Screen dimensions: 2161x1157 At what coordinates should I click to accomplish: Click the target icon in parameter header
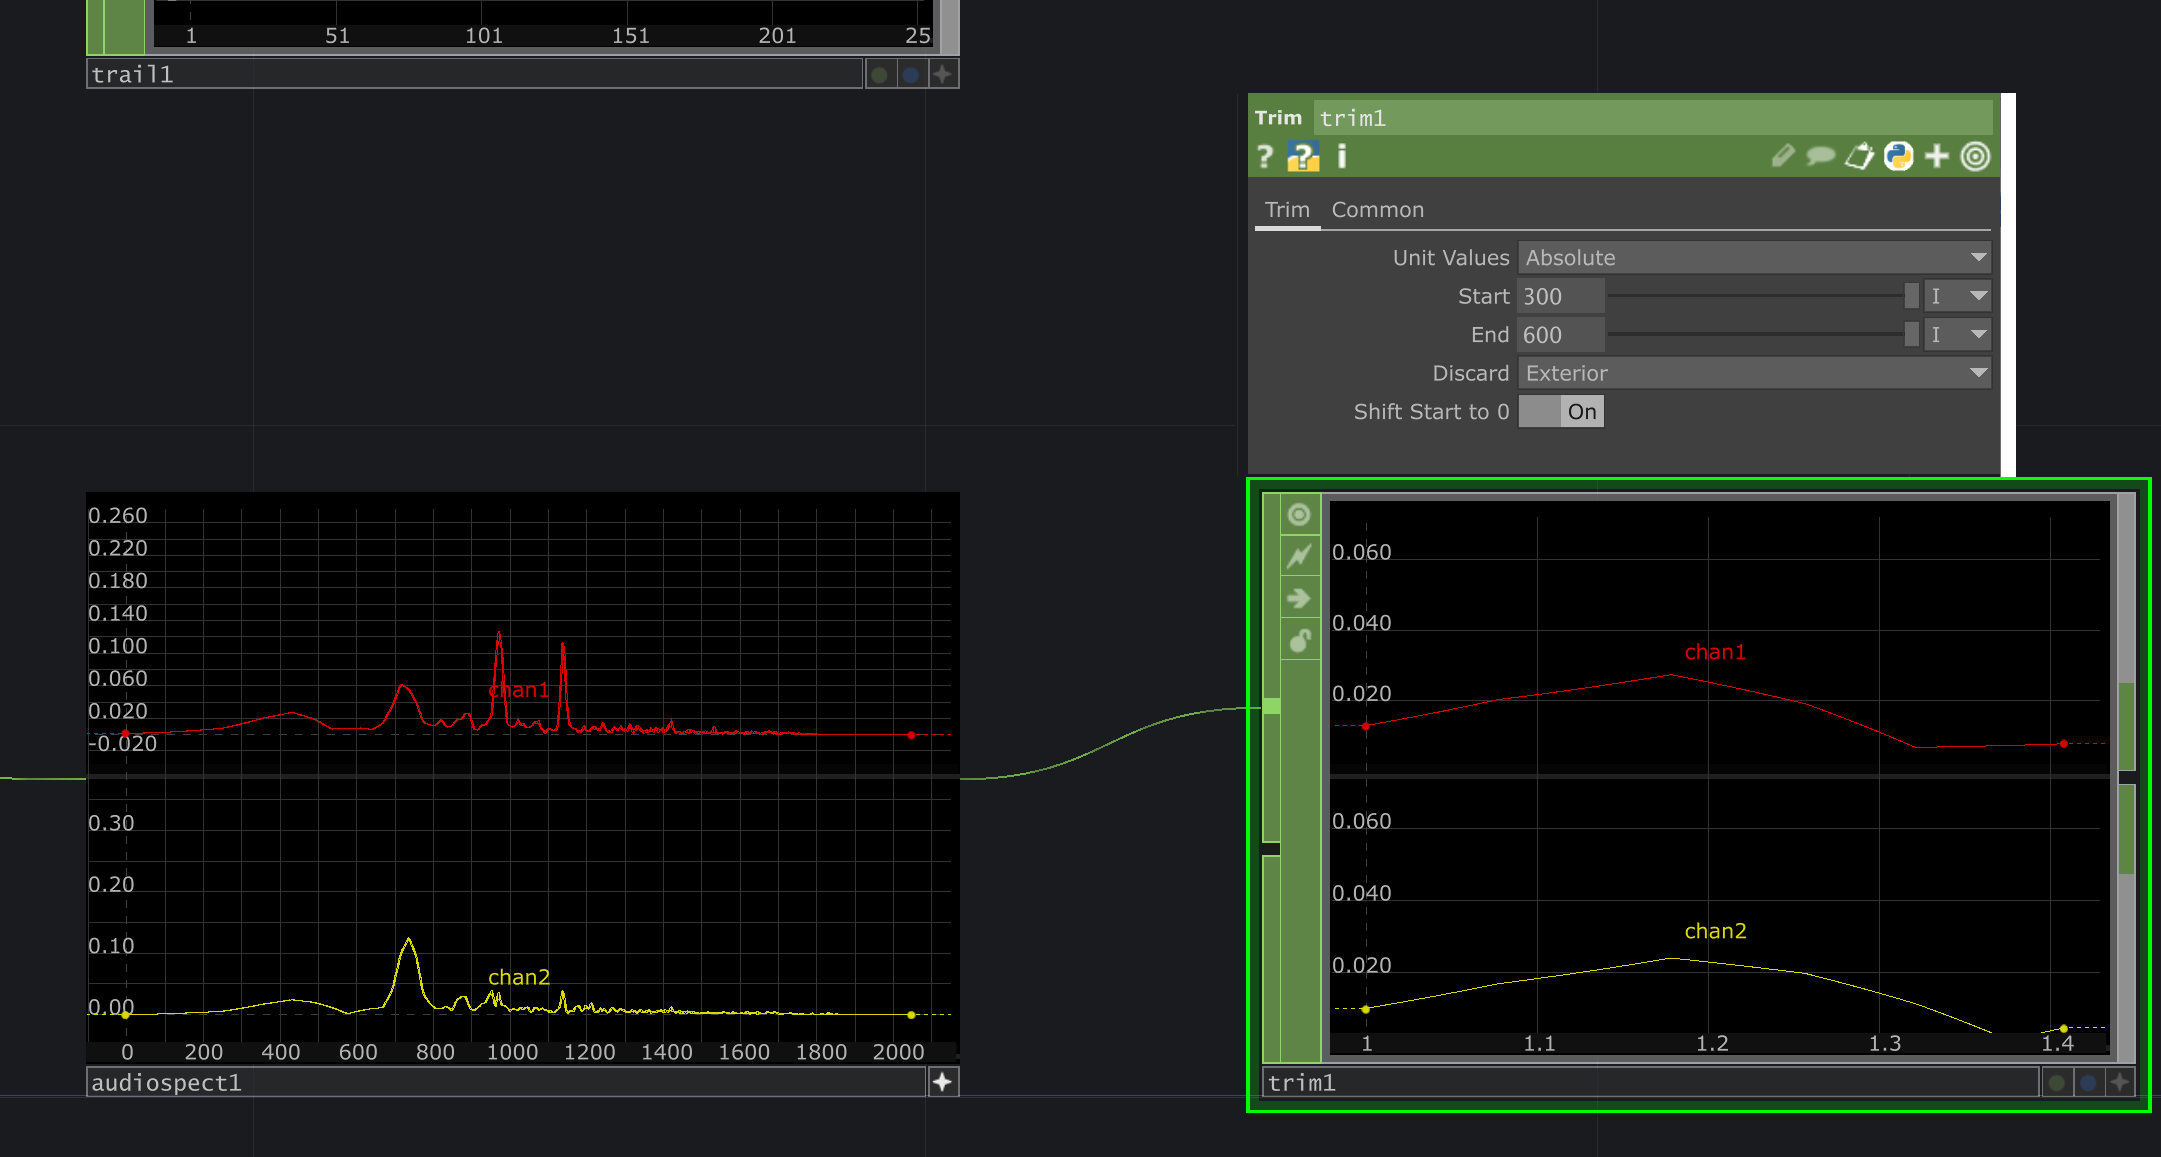tap(1975, 157)
